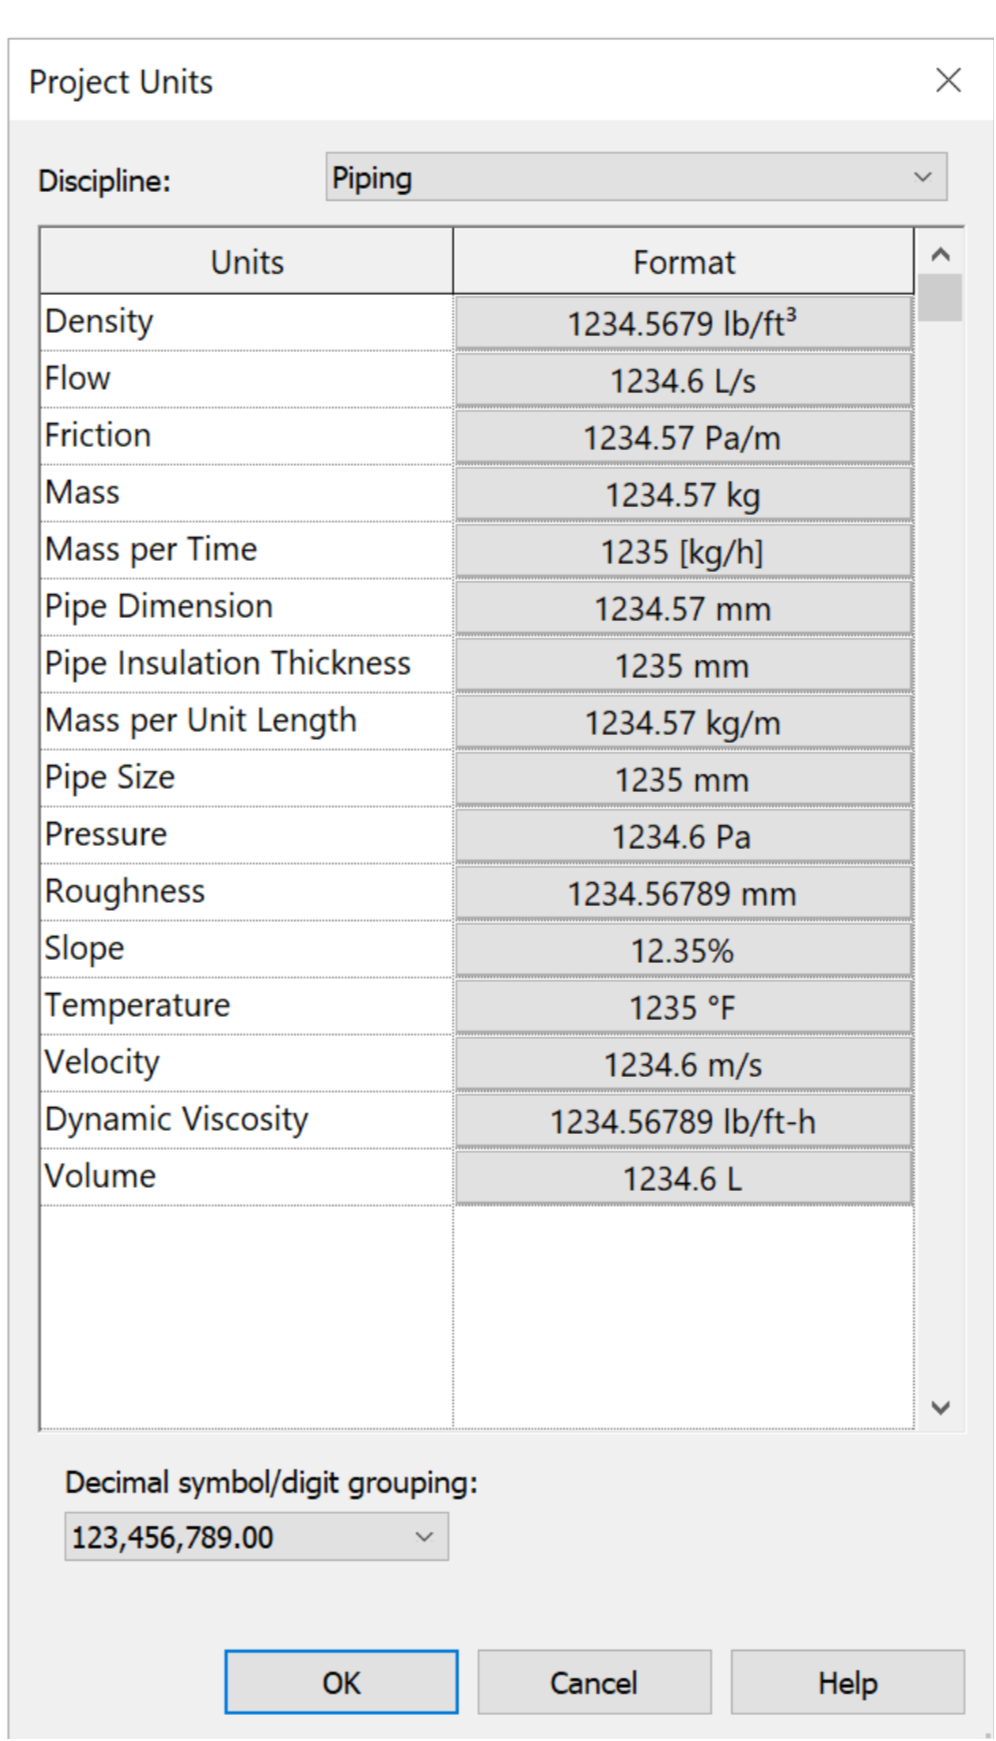Modify the Roughness format button

click(x=683, y=893)
